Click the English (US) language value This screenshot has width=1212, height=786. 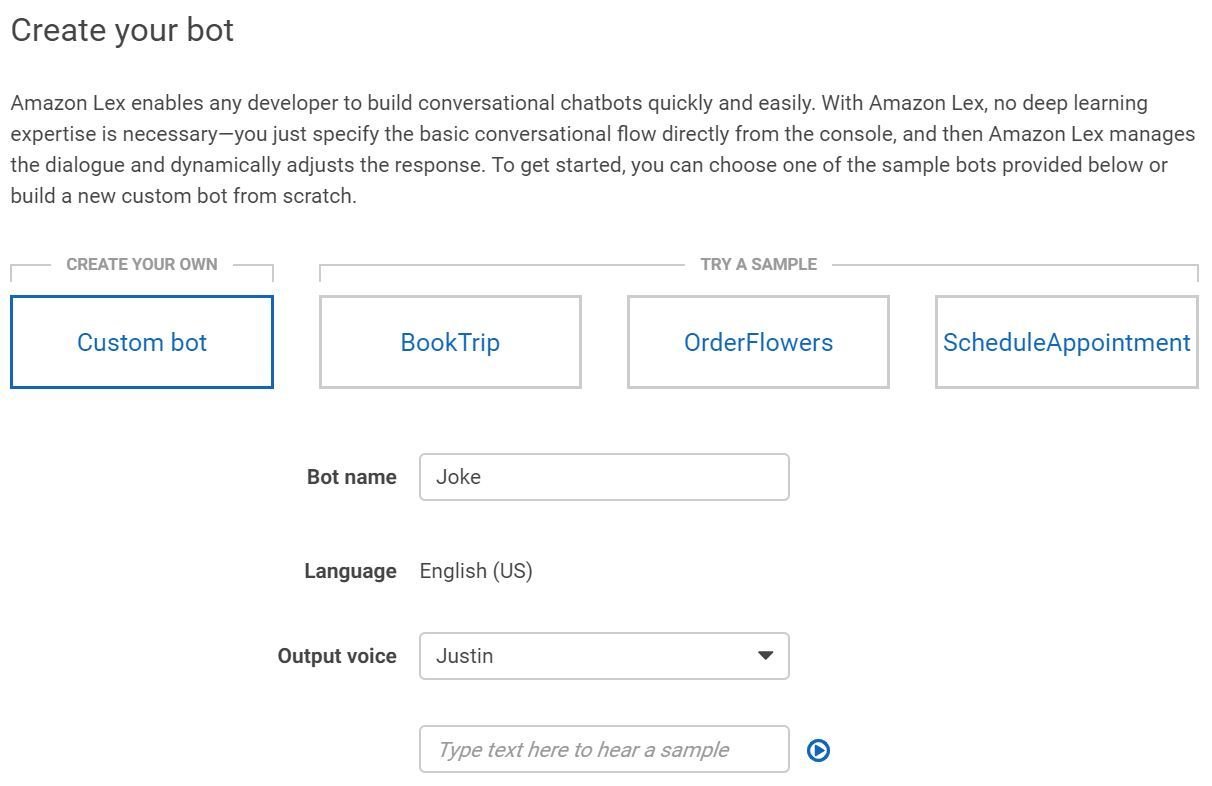pyautogui.click(x=476, y=571)
